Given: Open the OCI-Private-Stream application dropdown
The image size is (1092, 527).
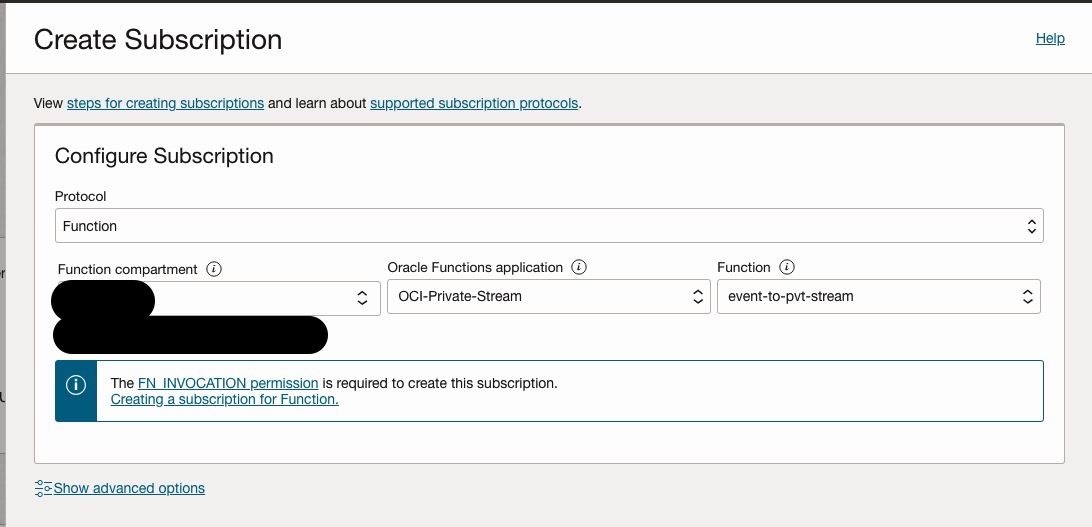Looking at the screenshot, I should point(549,297).
